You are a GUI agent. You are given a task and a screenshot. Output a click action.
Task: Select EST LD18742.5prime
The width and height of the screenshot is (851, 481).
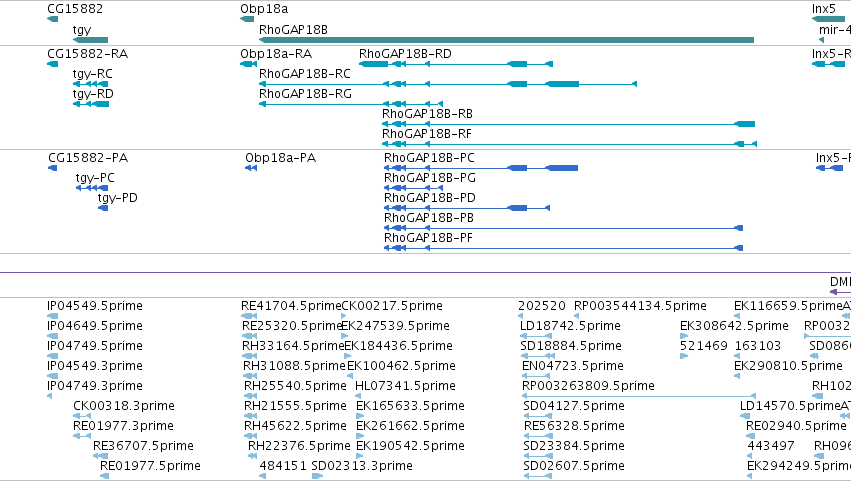570,326
